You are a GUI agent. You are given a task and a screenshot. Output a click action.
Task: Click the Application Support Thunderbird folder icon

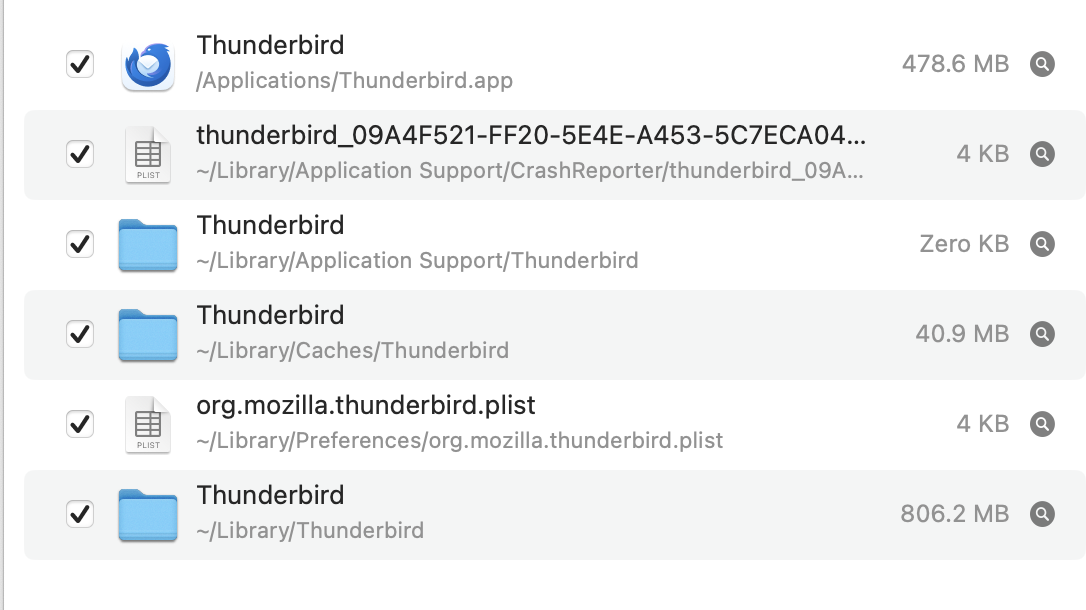[148, 245]
